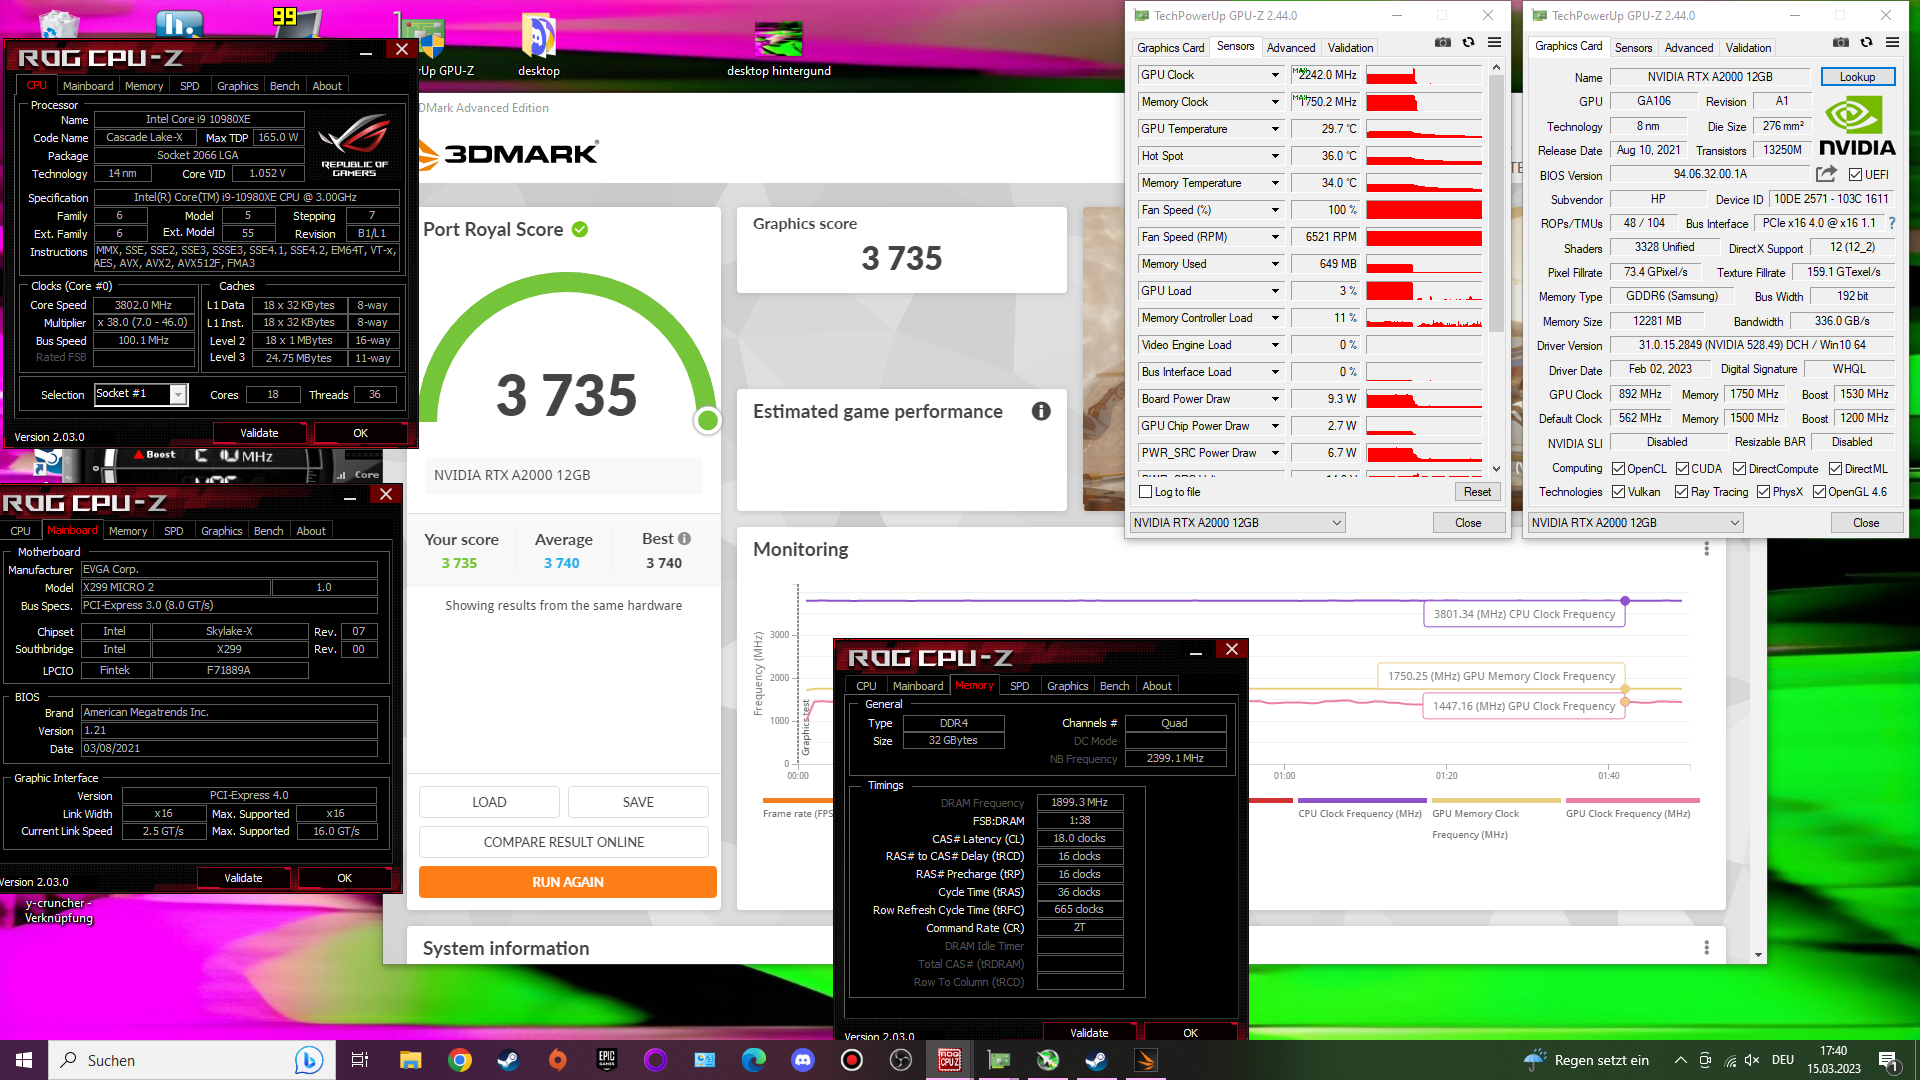This screenshot has height=1080, width=1920.
Task: Switch to ROG CPU-Z taskbar icon
Action: pyautogui.click(x=950, y=1060)
